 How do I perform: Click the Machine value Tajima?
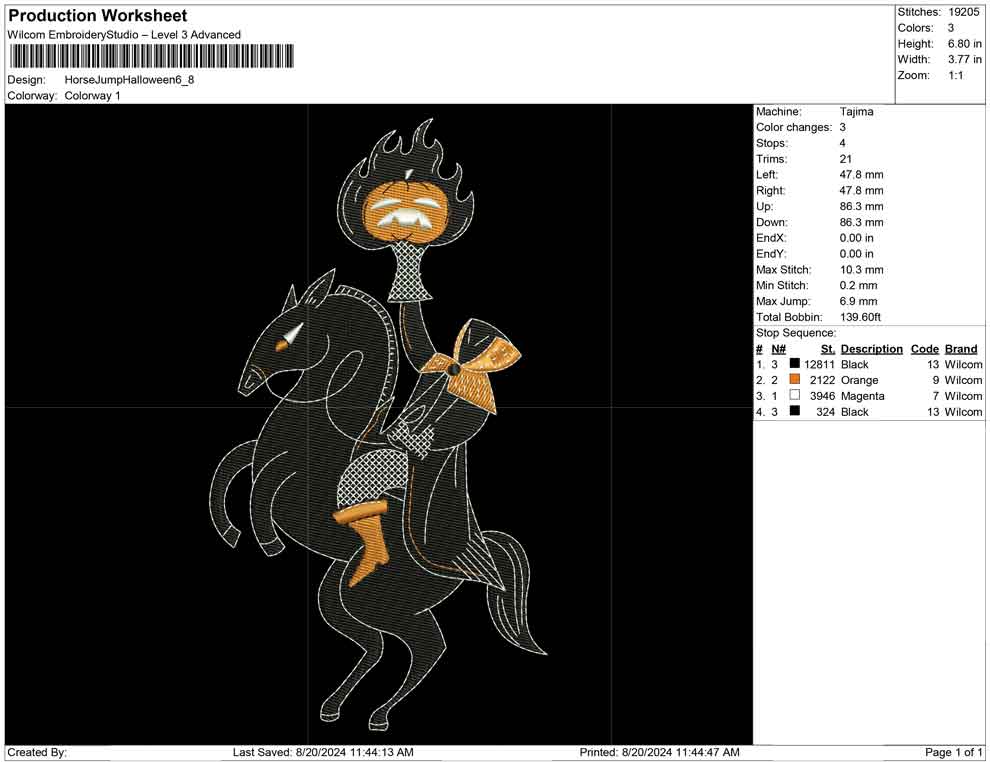[856, 112]
